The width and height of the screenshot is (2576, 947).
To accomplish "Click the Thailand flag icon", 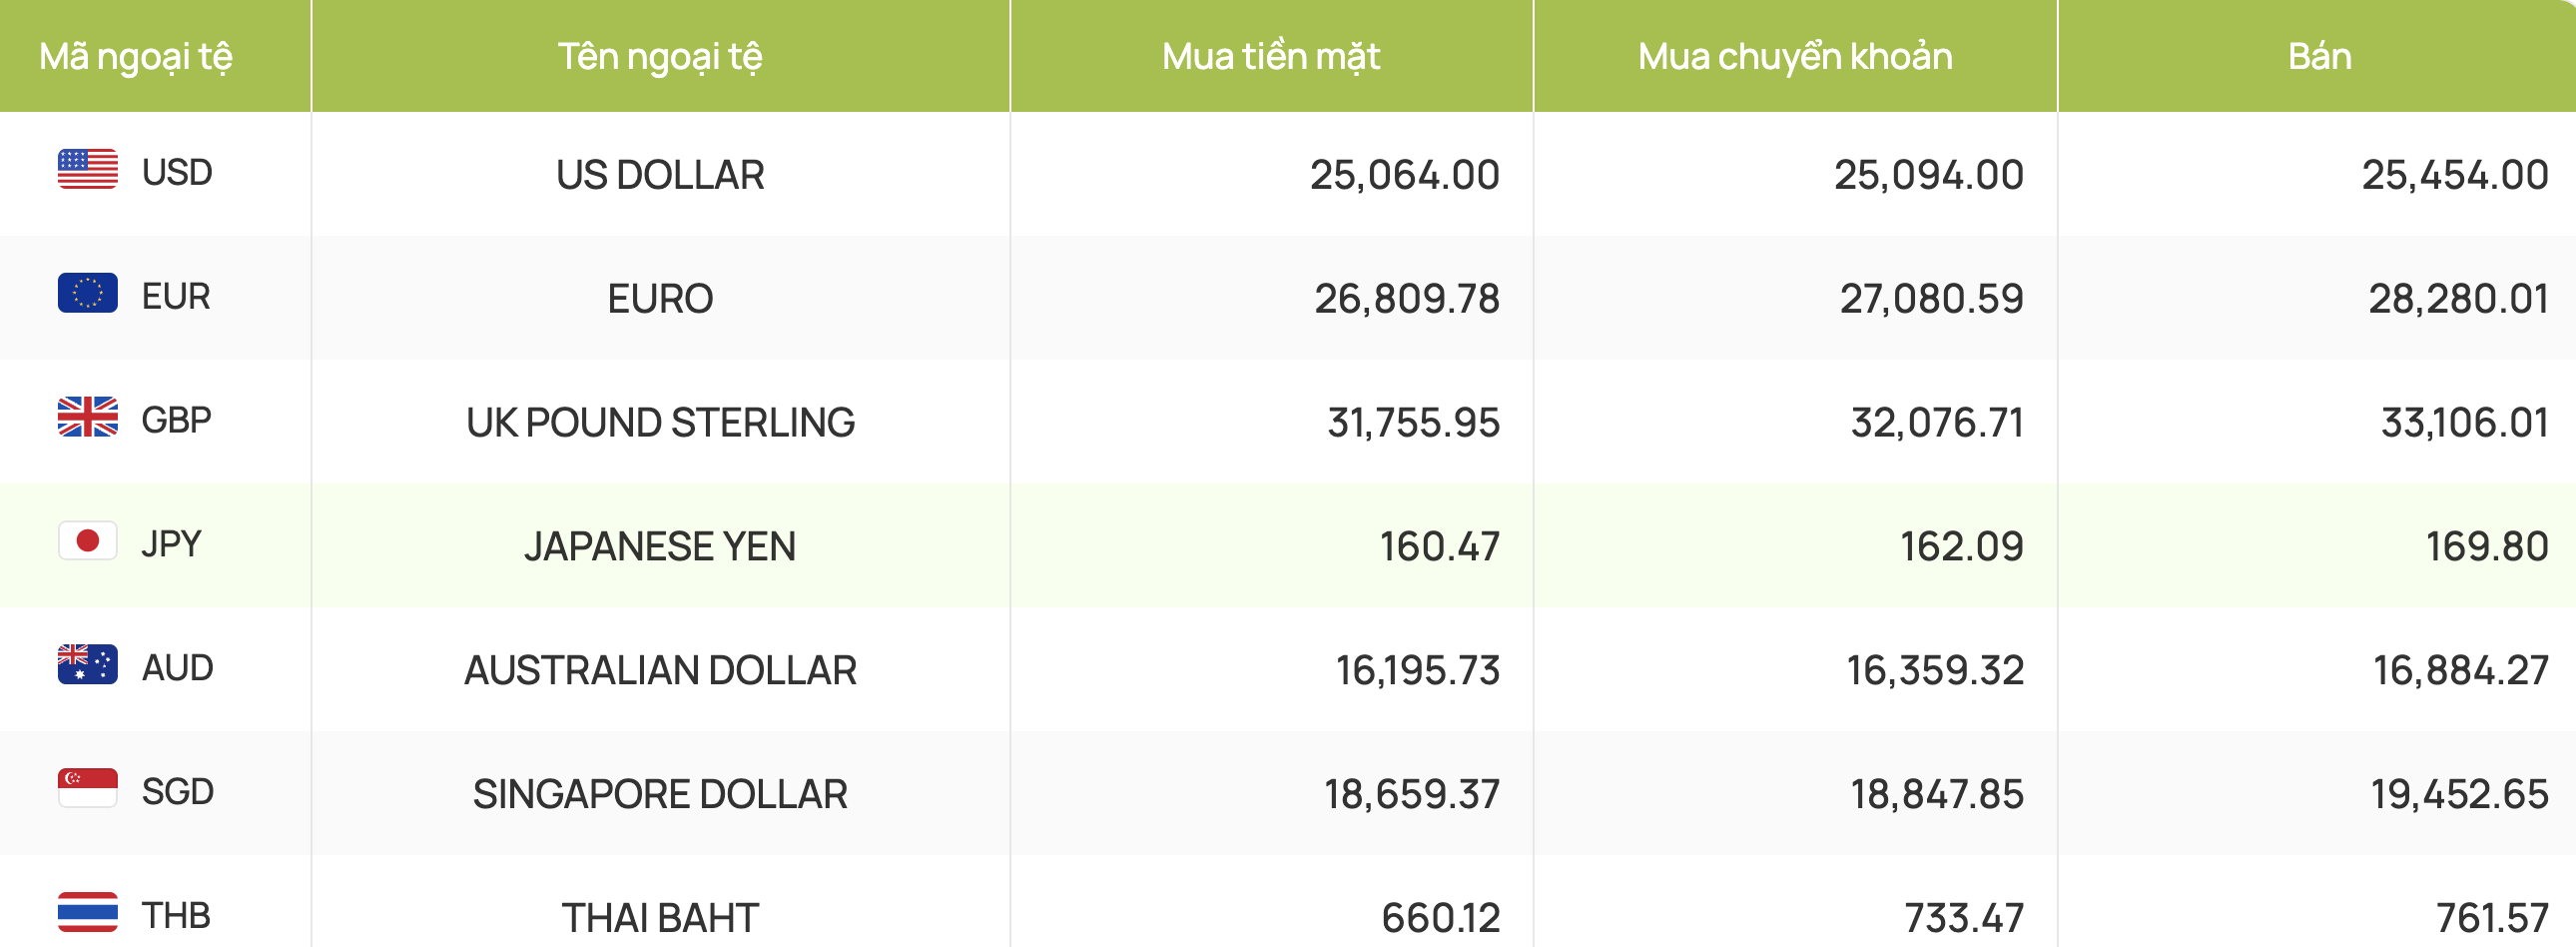I will click(x=88, y=912).
